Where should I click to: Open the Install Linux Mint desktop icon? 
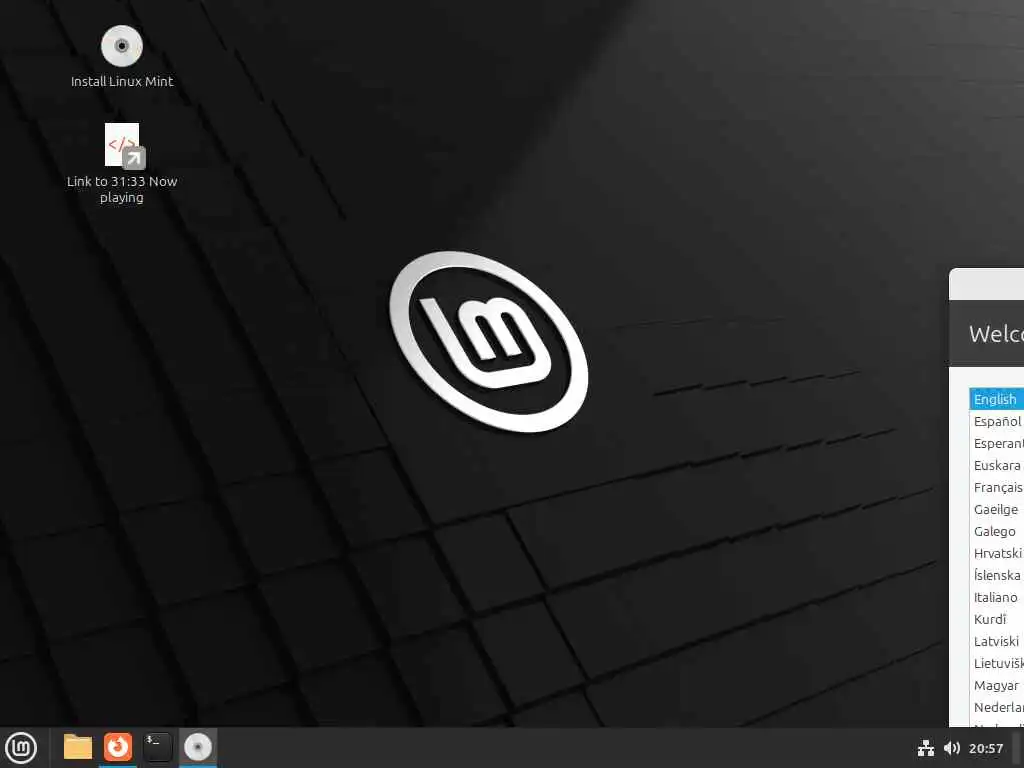pos(121,56)
